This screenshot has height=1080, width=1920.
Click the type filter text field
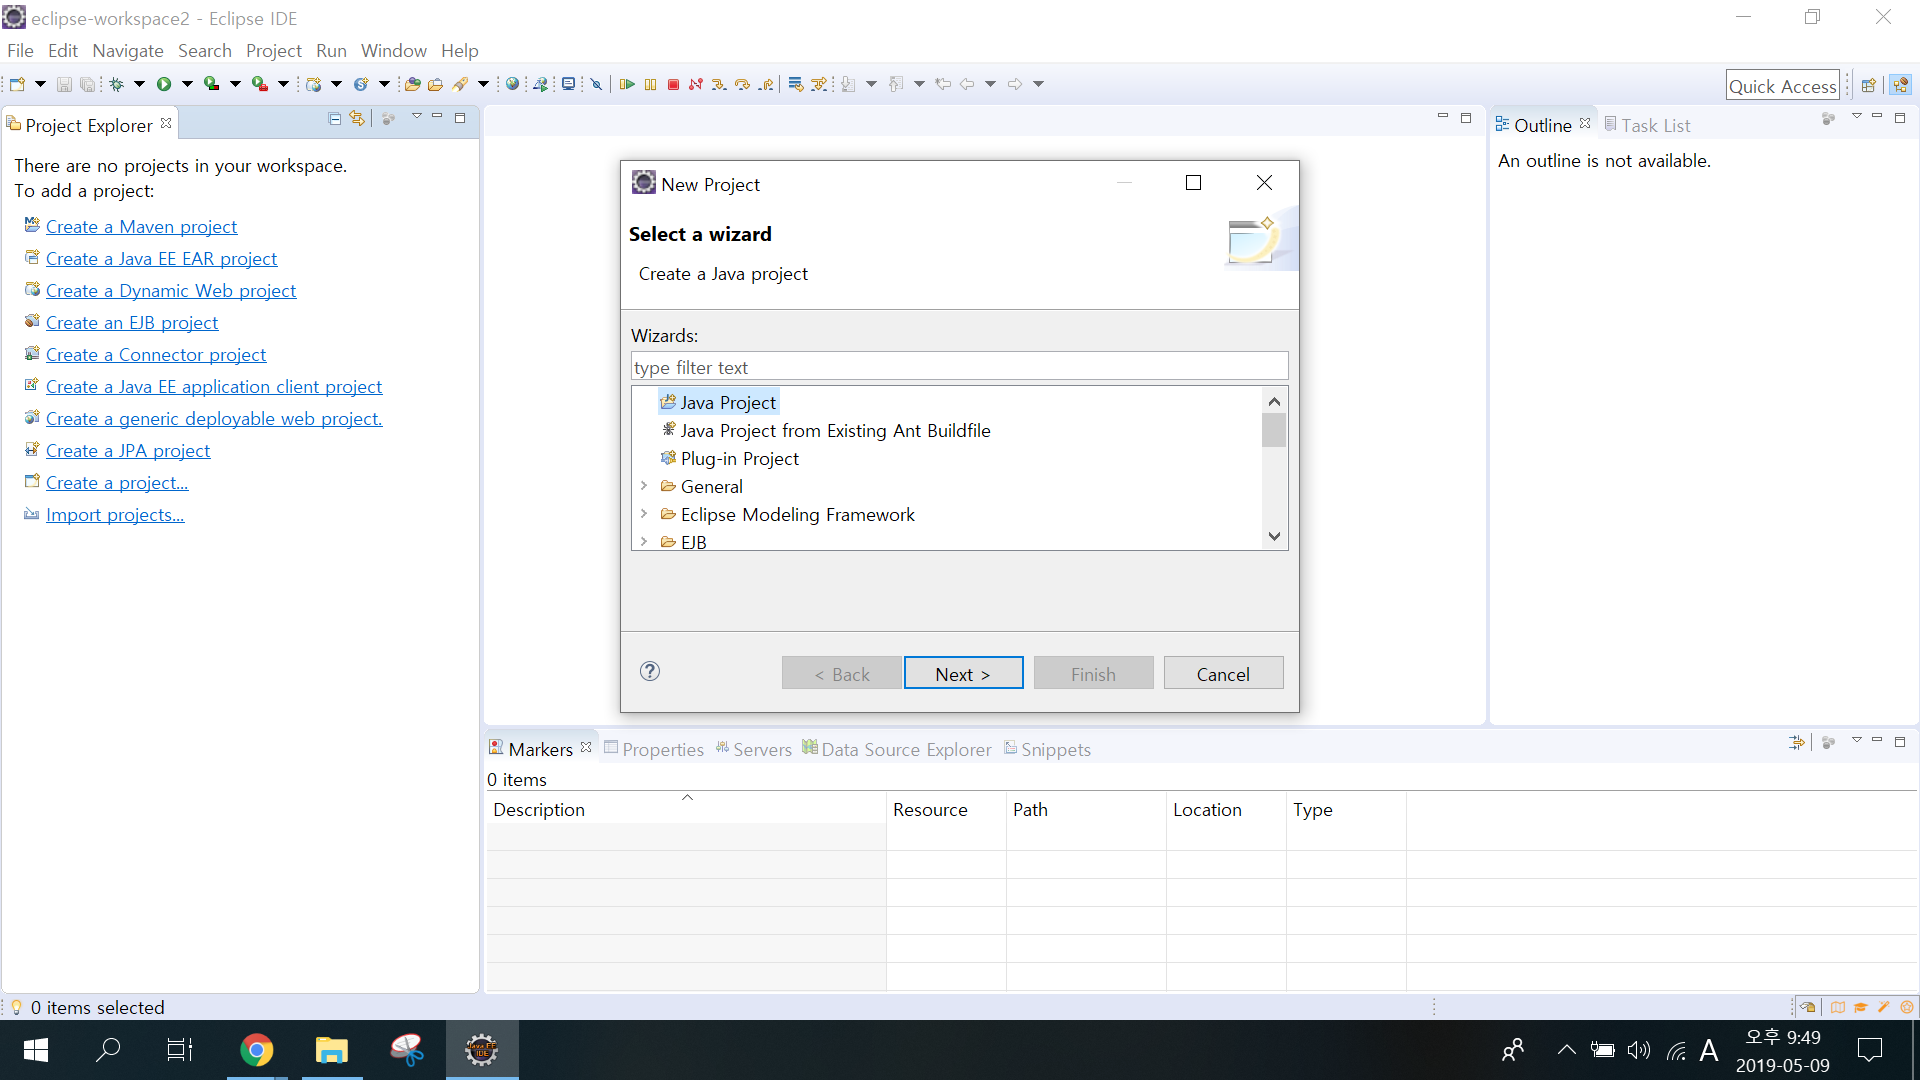pyautogui.click(x=958, y=367)
